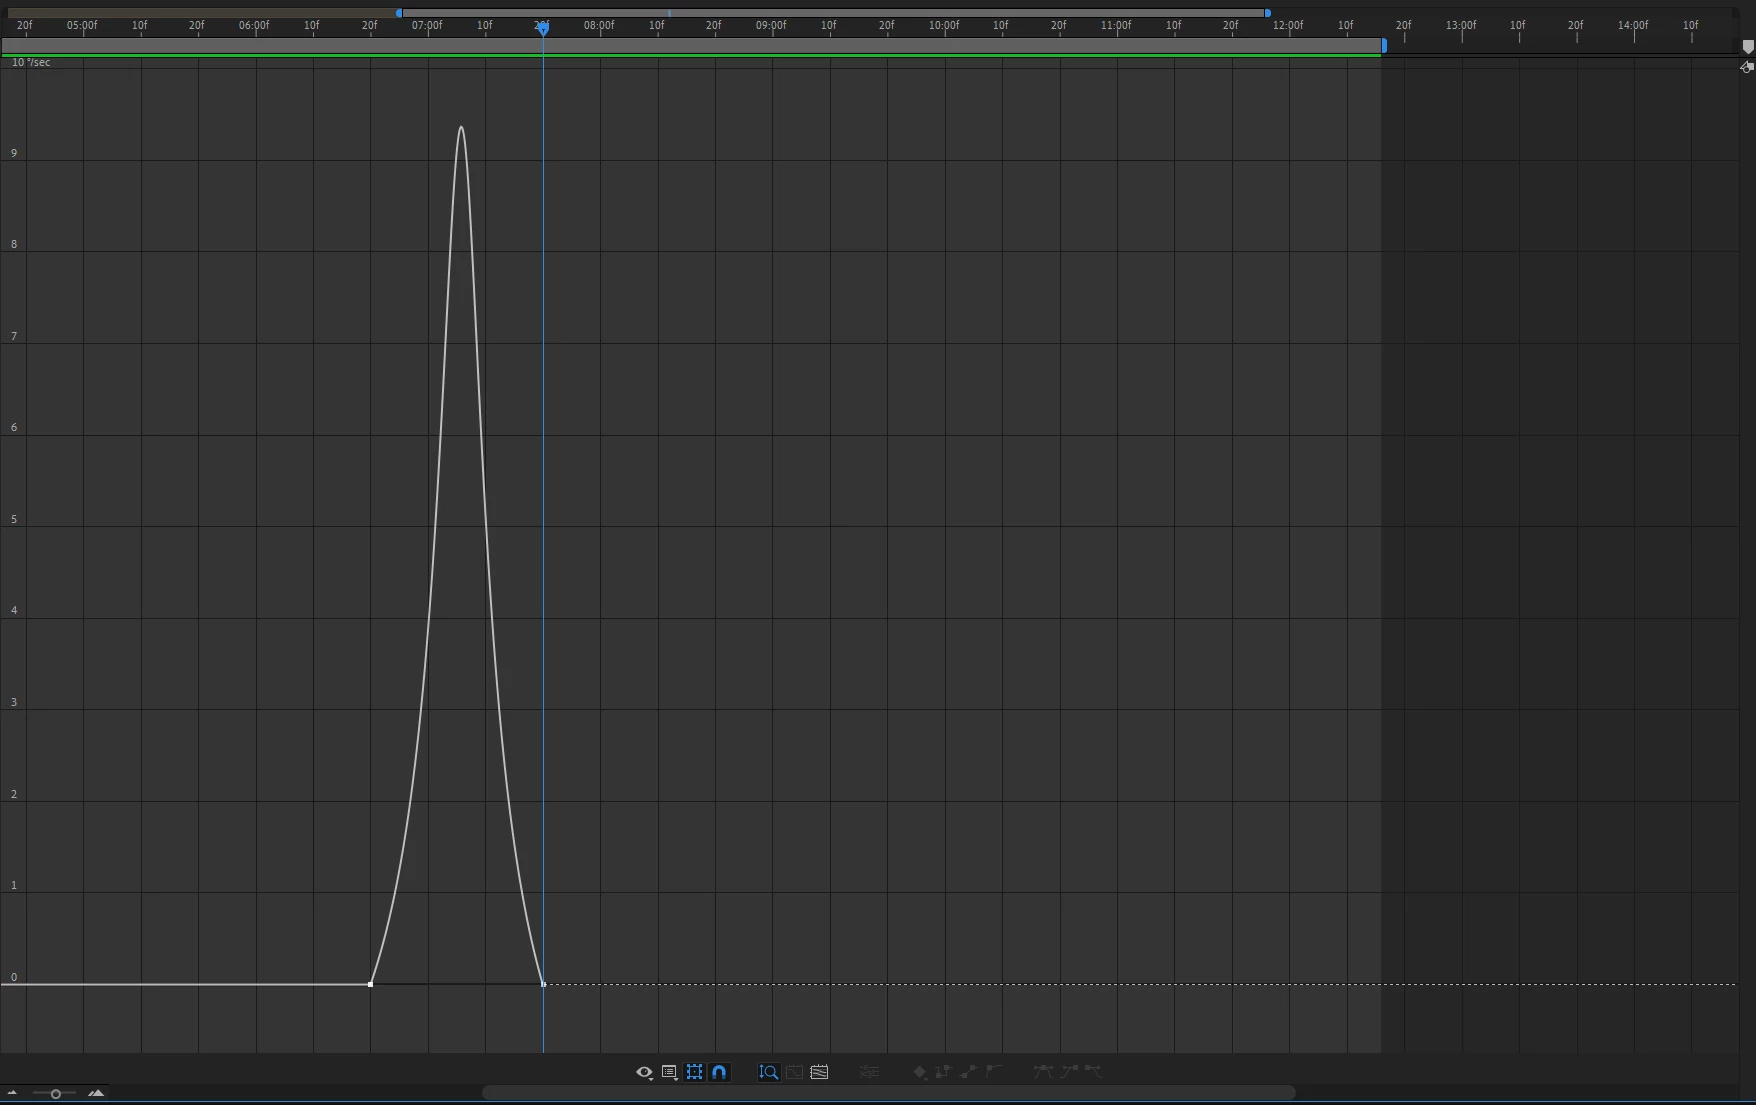1756x1105 pixels.
Task: Apply Easy Ease In to keyframes
Action: pos(1068,1072)
